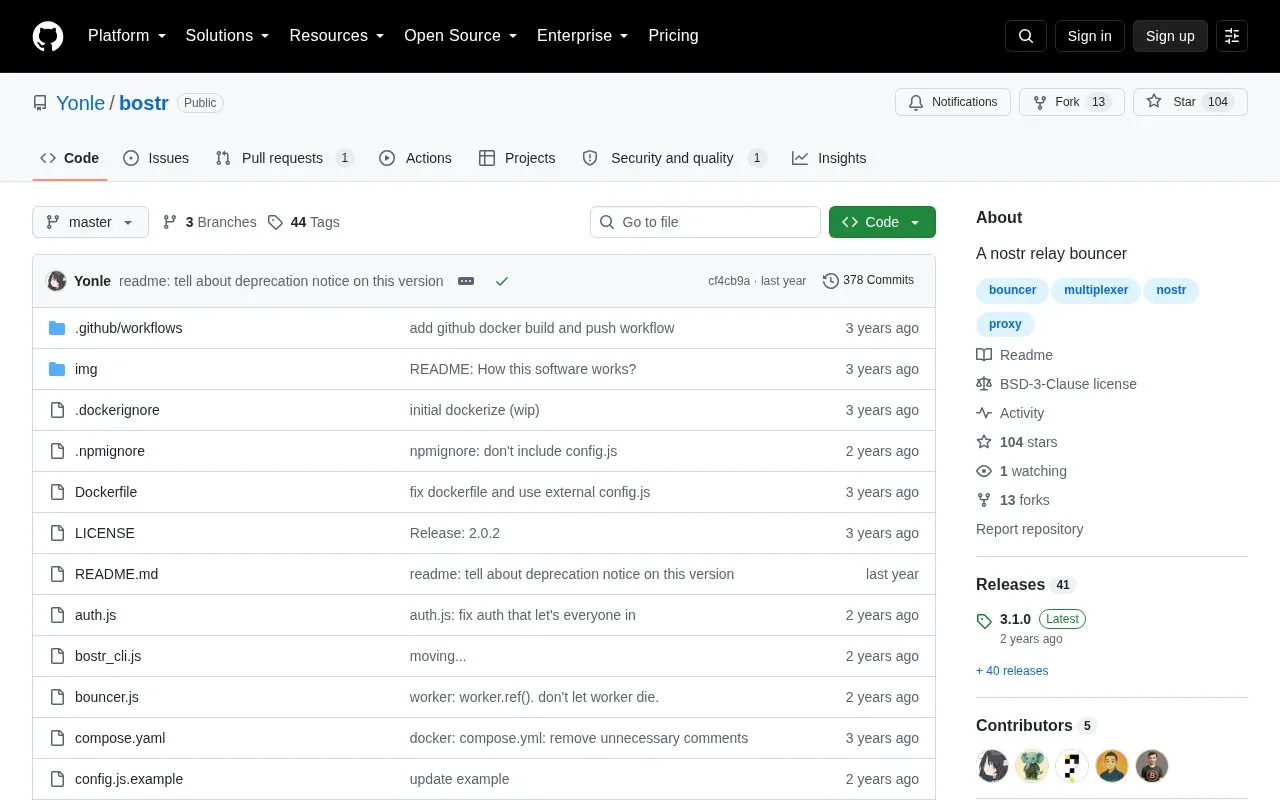Click the history clock icon by 378 Commits
The height and width of the screenshot is (800, 1280).
coord(831,281)
